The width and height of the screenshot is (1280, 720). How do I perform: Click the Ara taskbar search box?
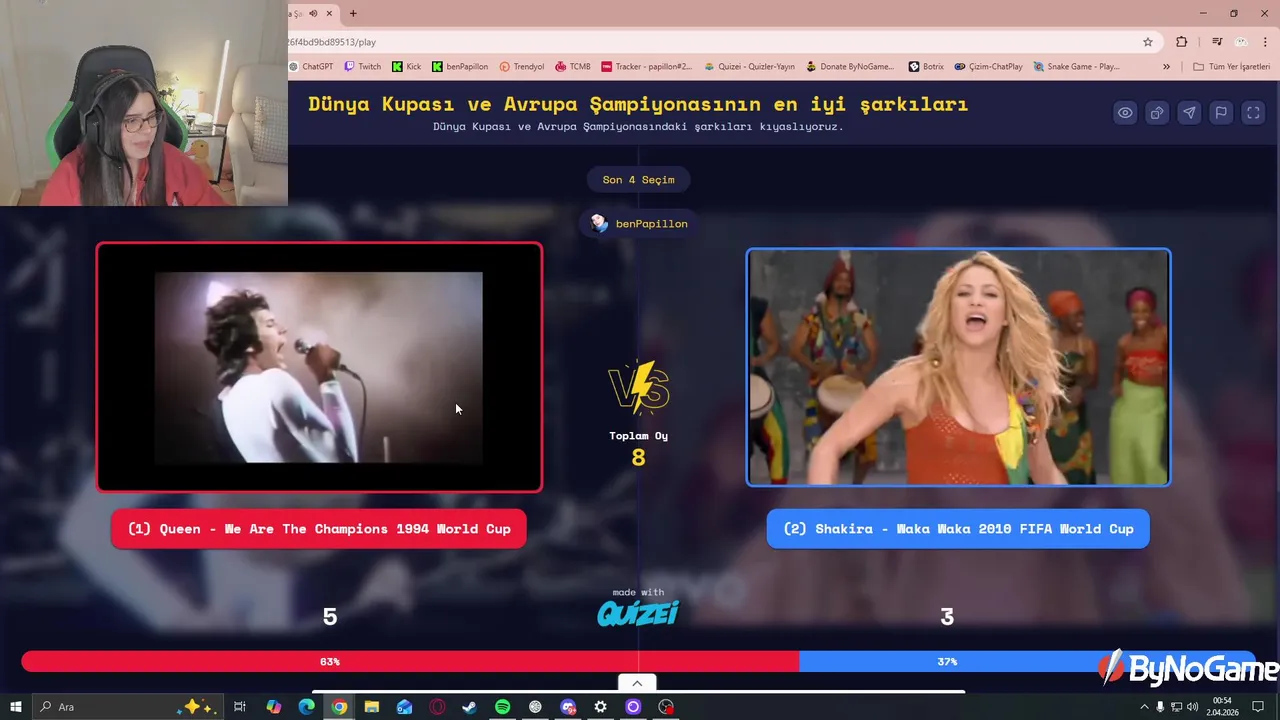click(x=127, y=707)
